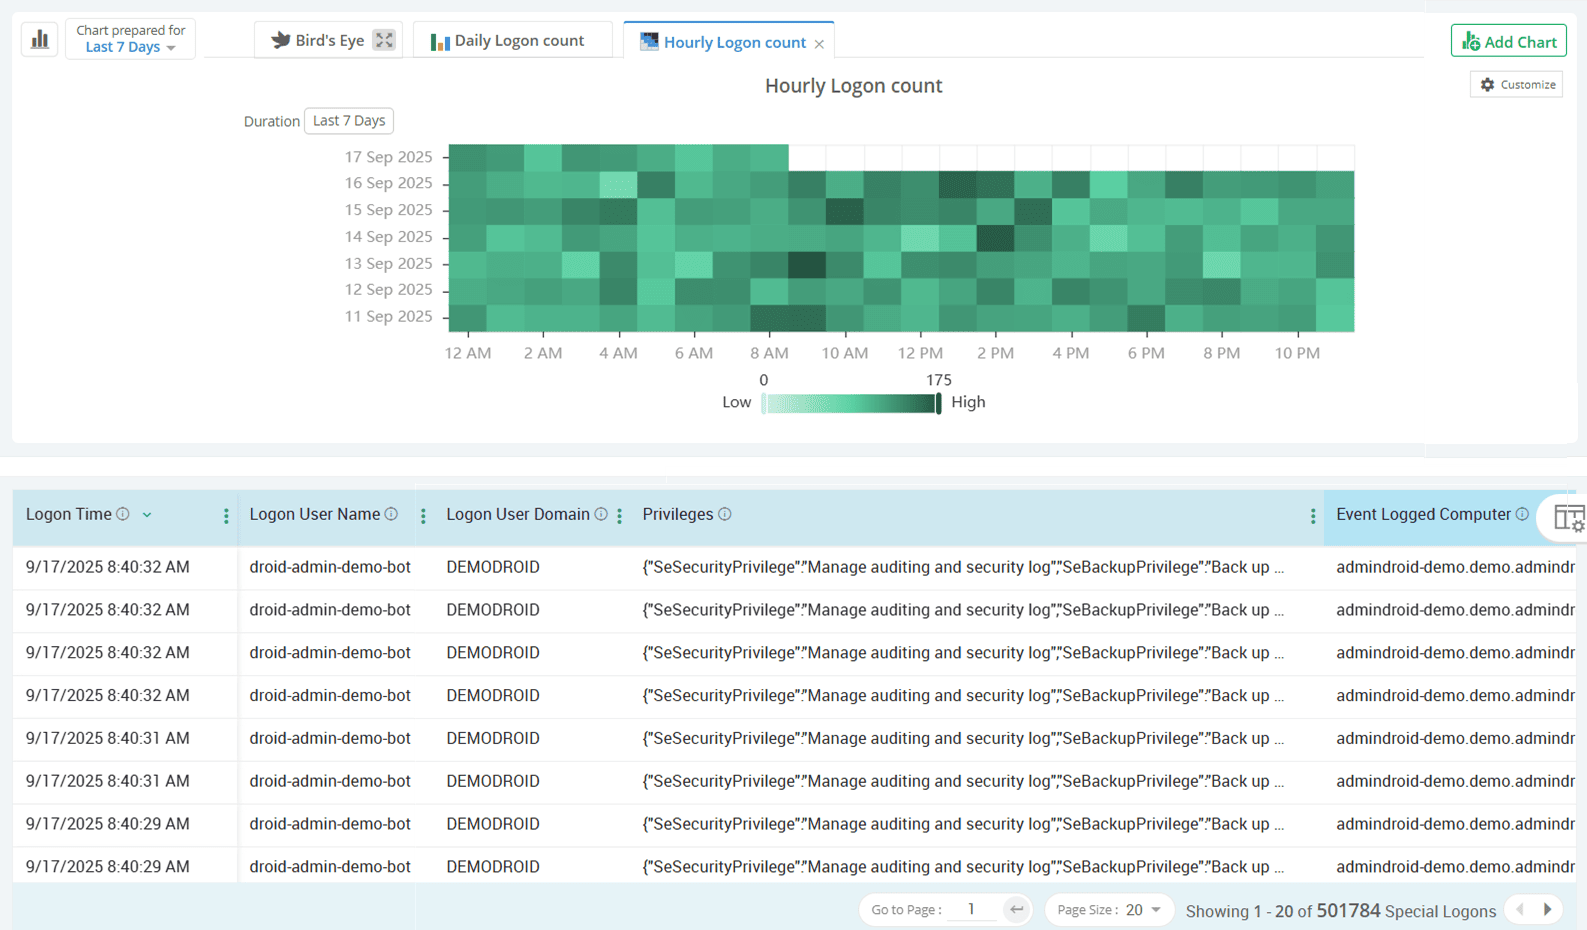Click the Privileges info icon

pyautogui.click(x=725, y=514)
